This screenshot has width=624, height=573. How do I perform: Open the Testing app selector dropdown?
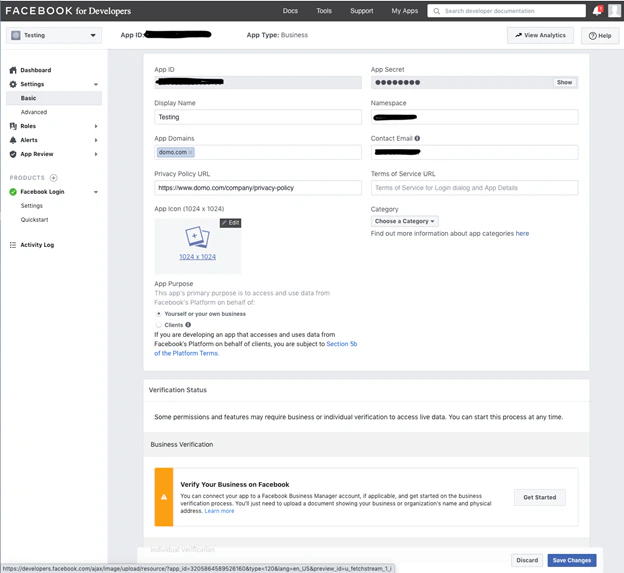[54, 35]
